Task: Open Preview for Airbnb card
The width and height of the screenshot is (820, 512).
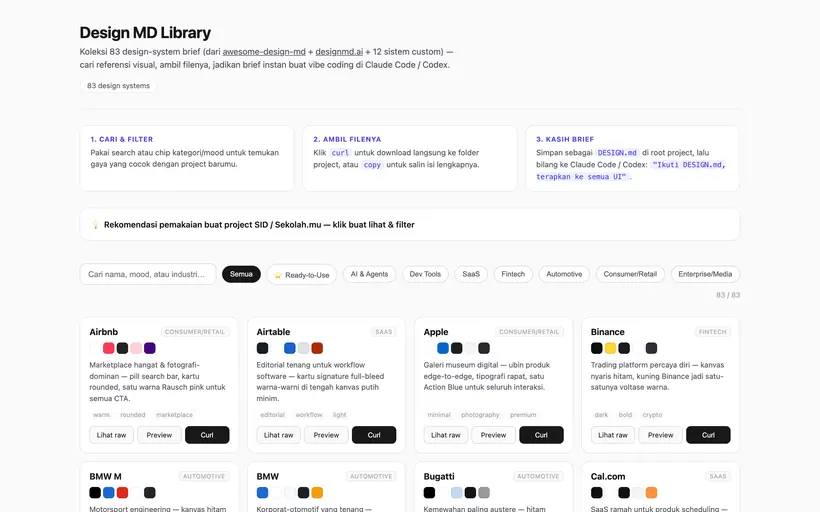Action: 159,435
